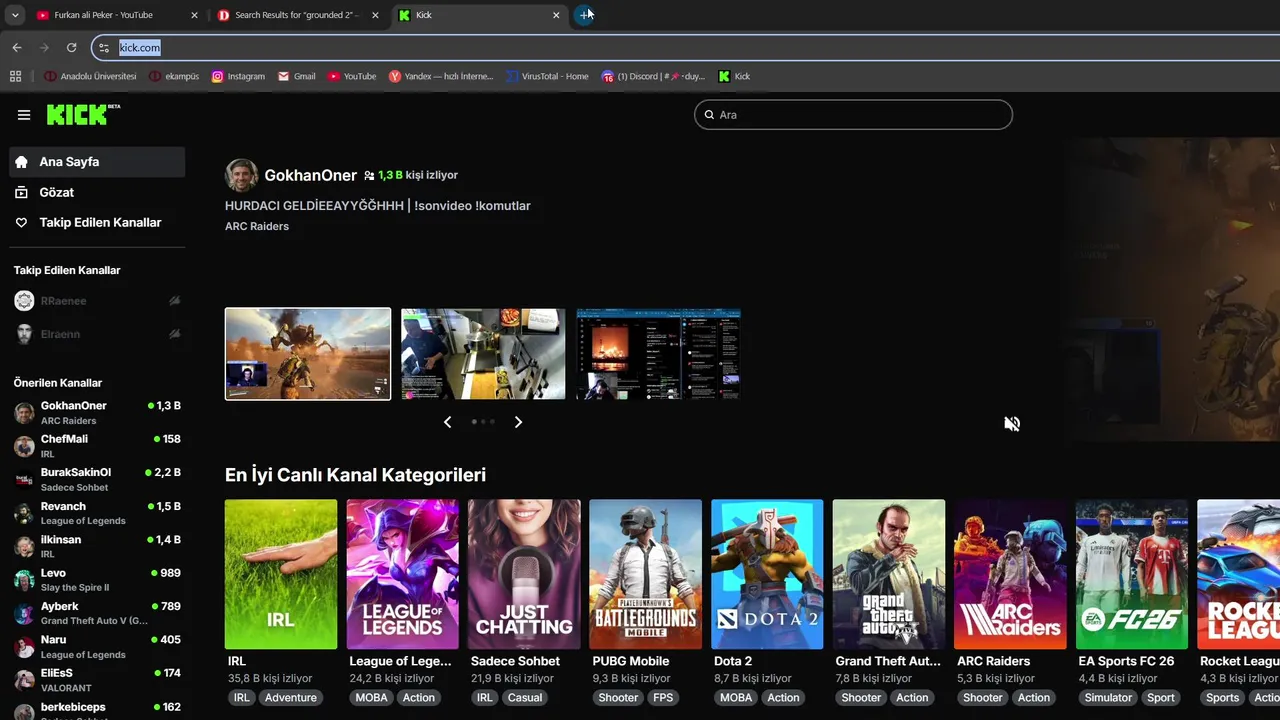The height and width of the screenshot is (720, 1280).
Task: Open recommended channel EliEsS
Action: point(97,680)
